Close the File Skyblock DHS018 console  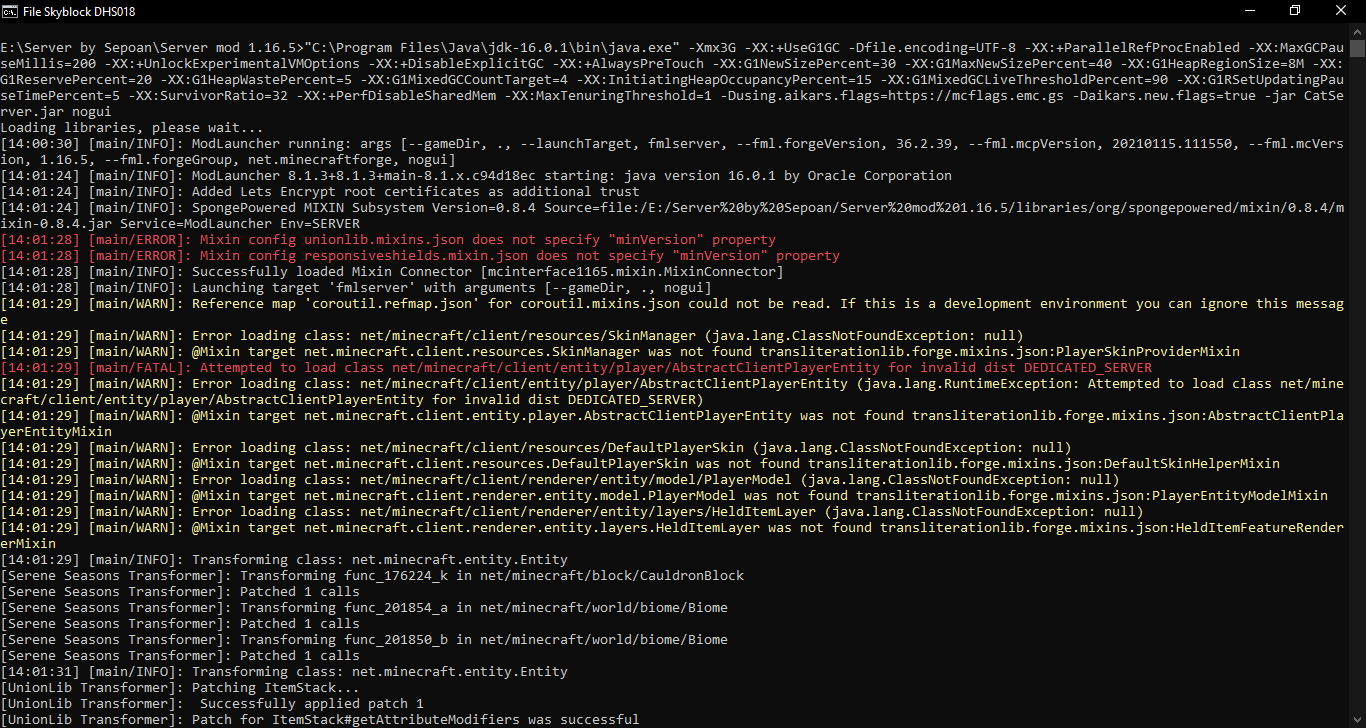(1341, 11)
